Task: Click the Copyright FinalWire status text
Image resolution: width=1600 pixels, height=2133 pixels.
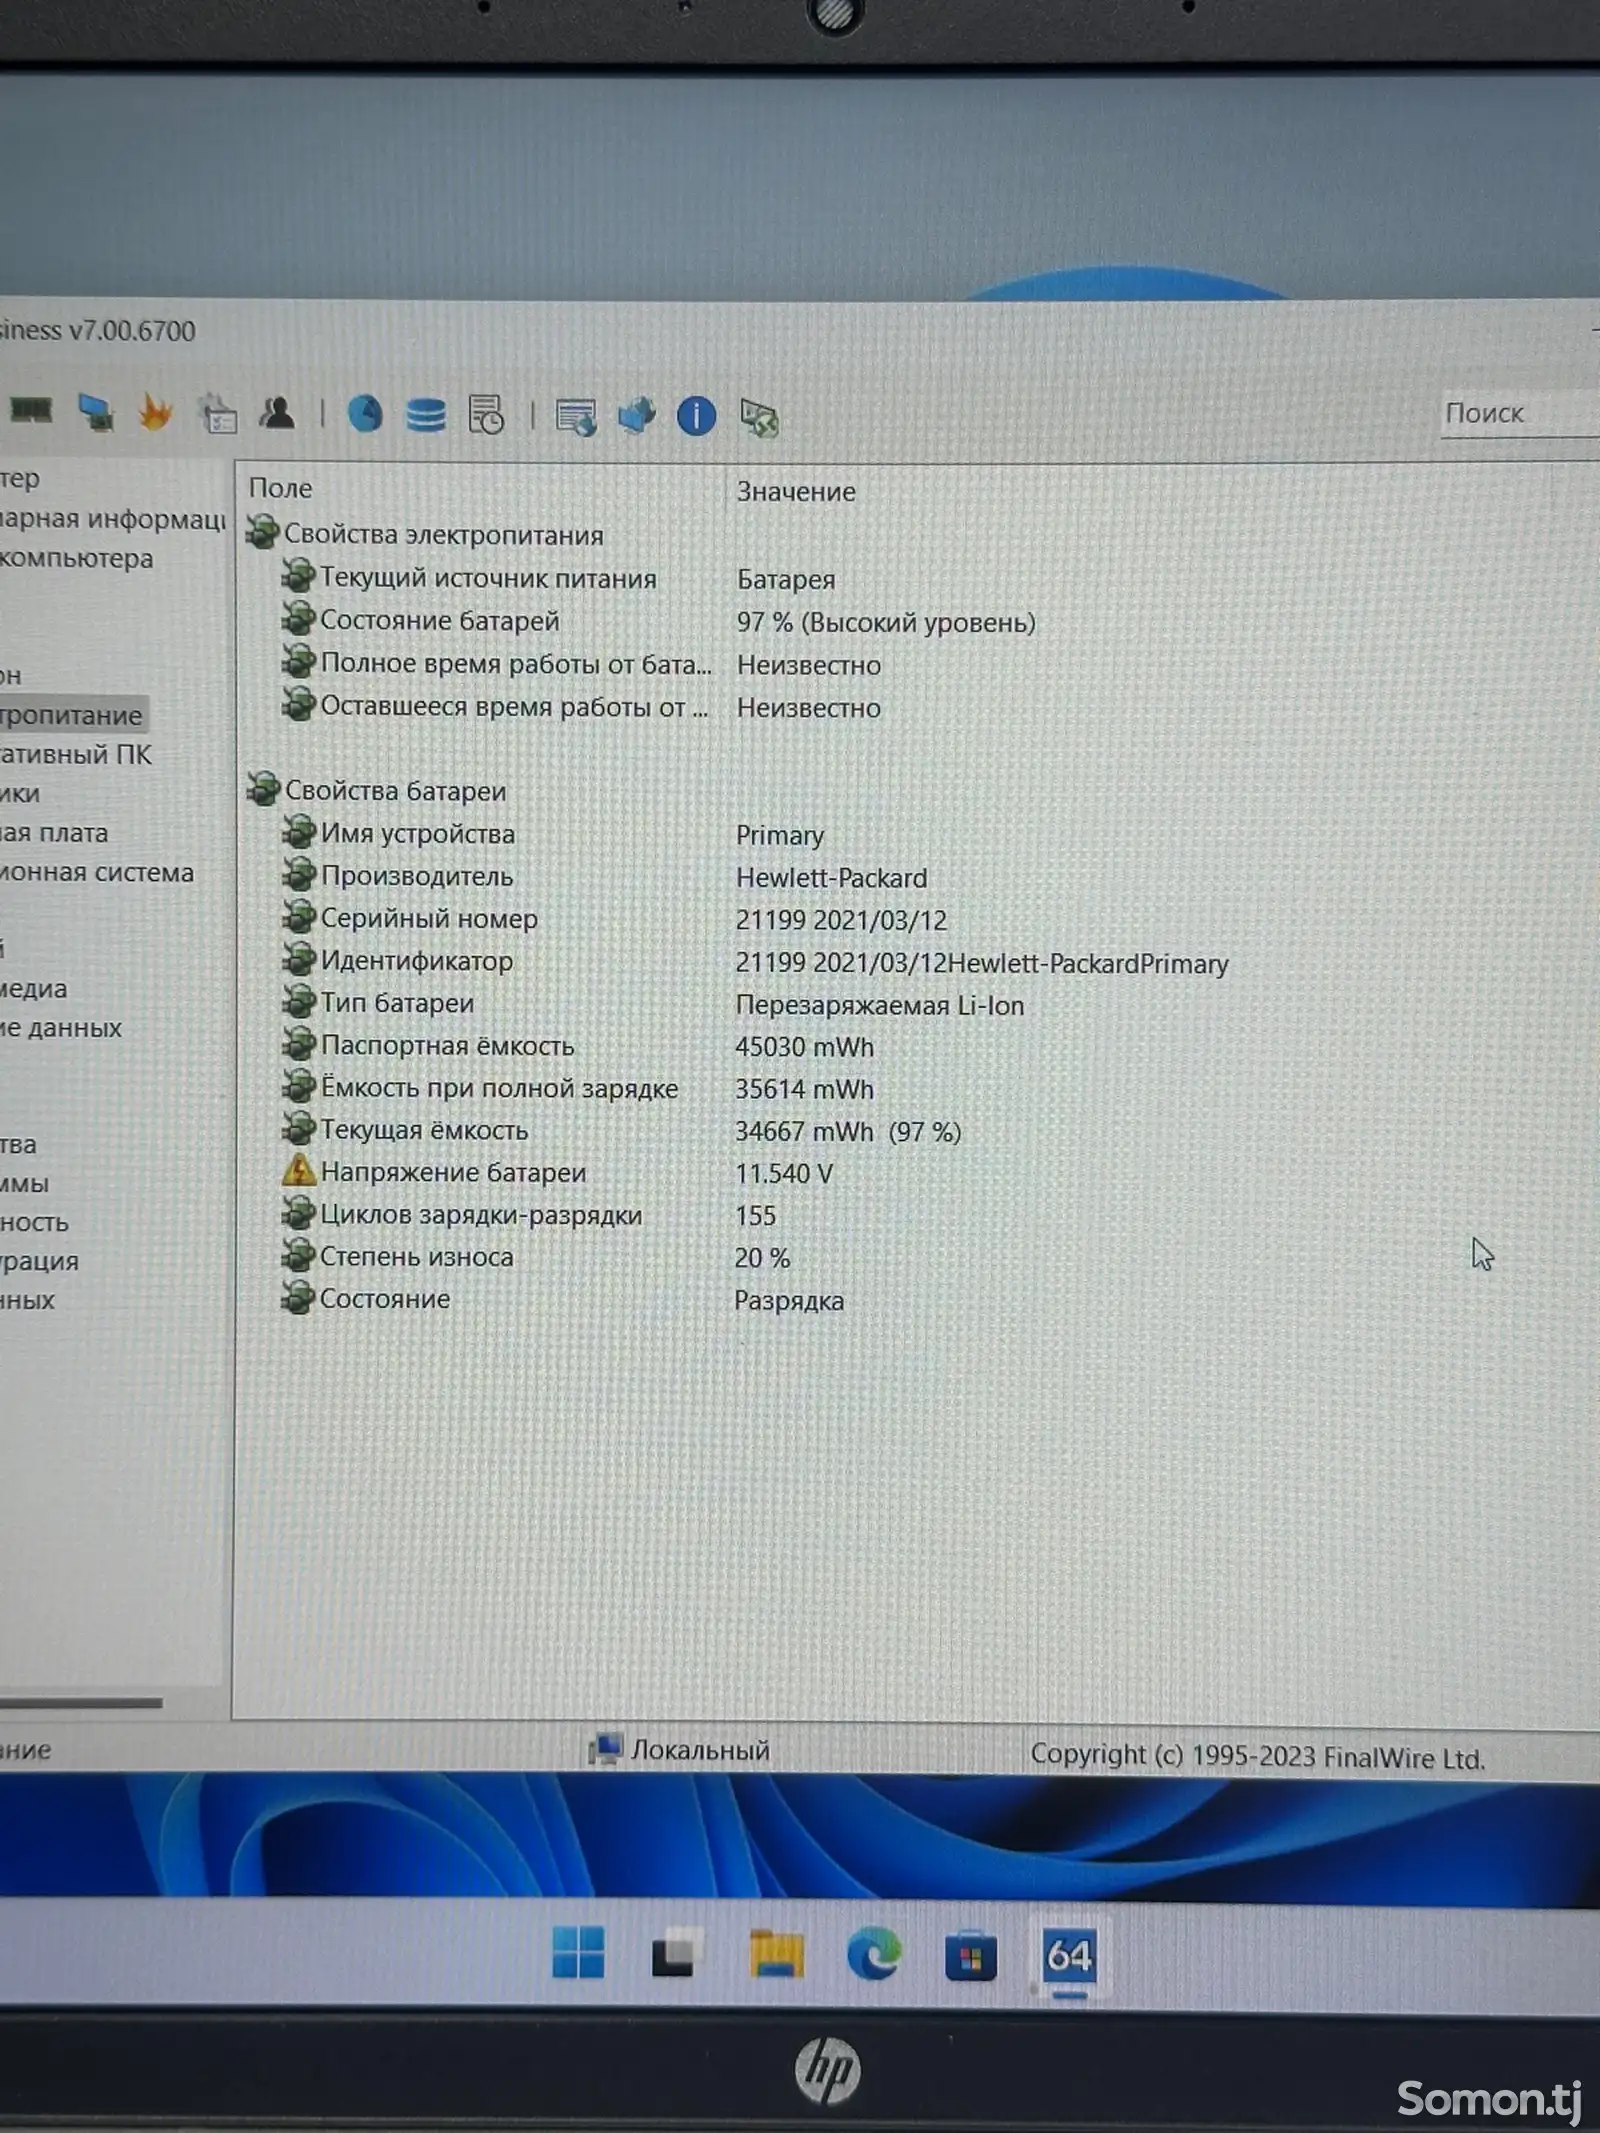Action: tap(1258, 1756)
